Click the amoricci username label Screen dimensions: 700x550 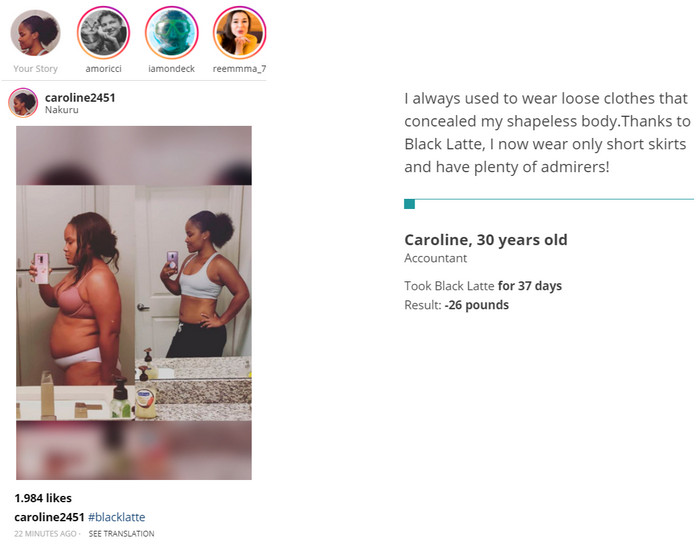[x=102, y=69]
